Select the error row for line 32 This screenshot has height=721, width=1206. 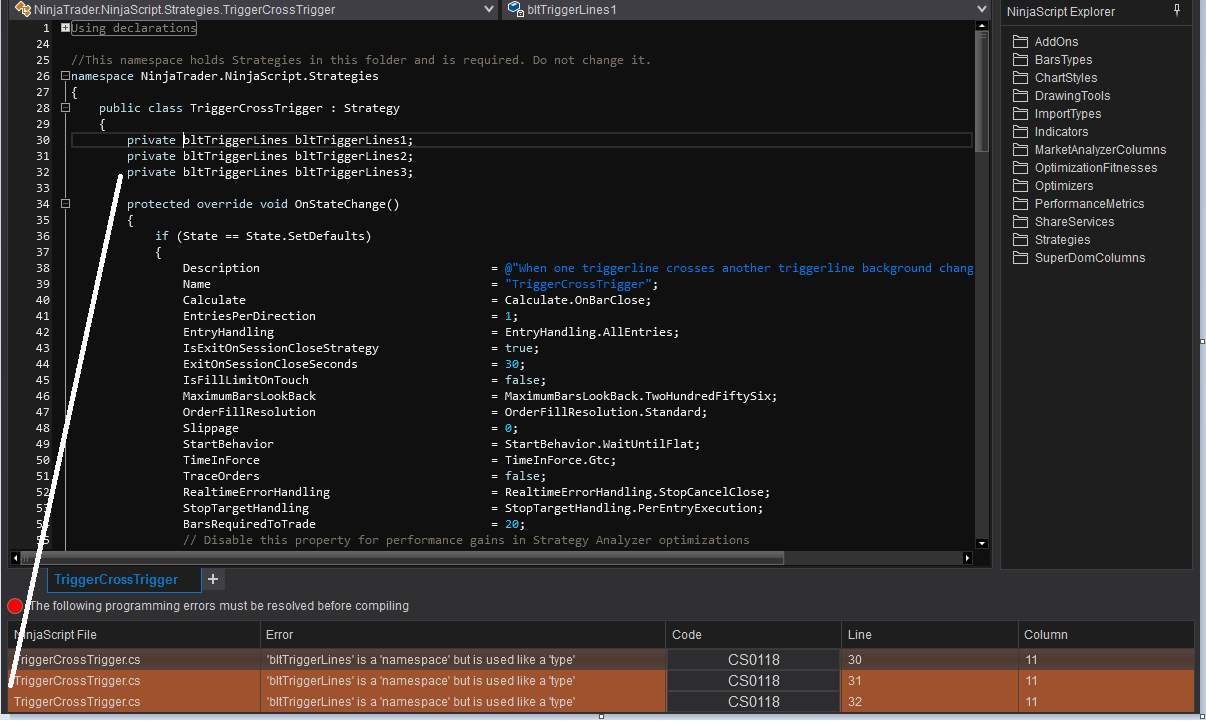(400, 702)
